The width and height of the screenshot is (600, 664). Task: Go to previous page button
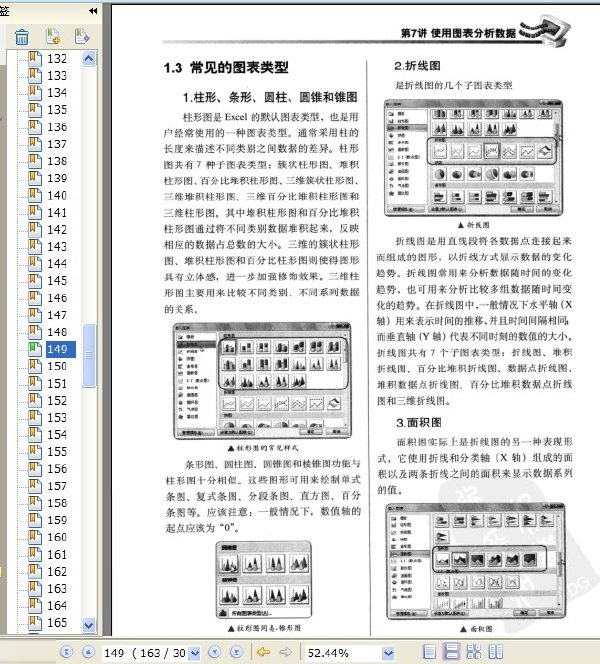click(x=88, y=652)
